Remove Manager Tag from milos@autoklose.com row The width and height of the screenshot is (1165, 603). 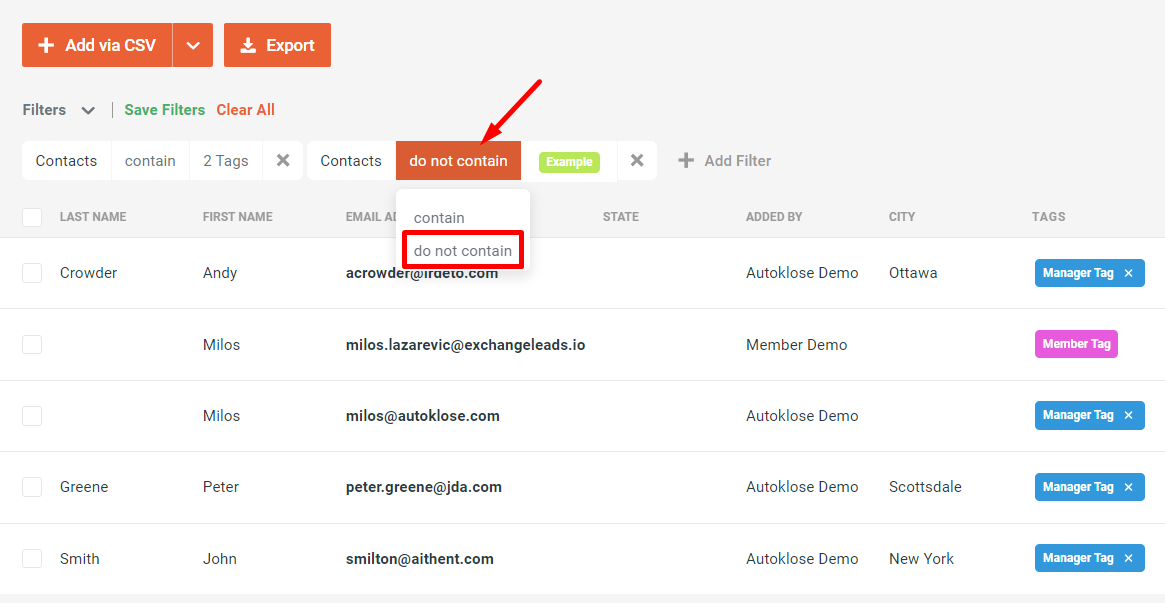point(1128,415)
